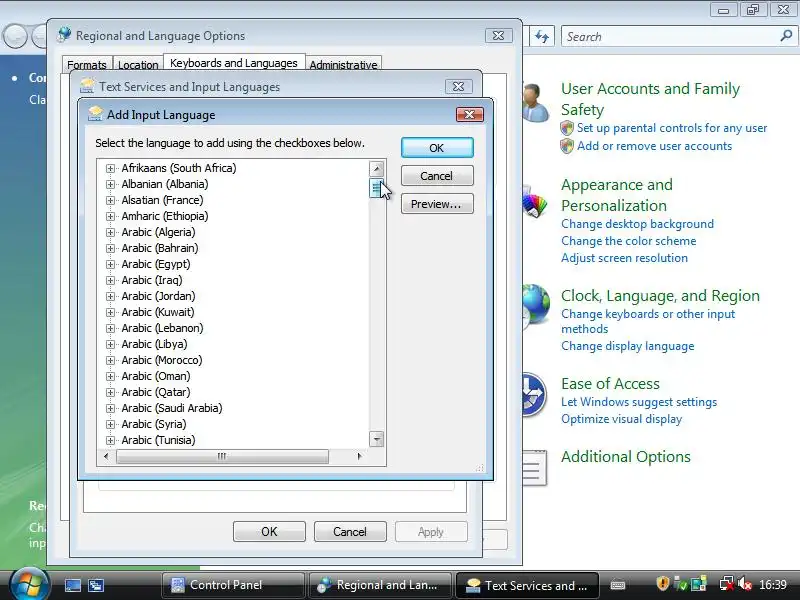Open User Accounts and Family Safety
This screenshot has width=800, height=600.
tap(650, 99)
